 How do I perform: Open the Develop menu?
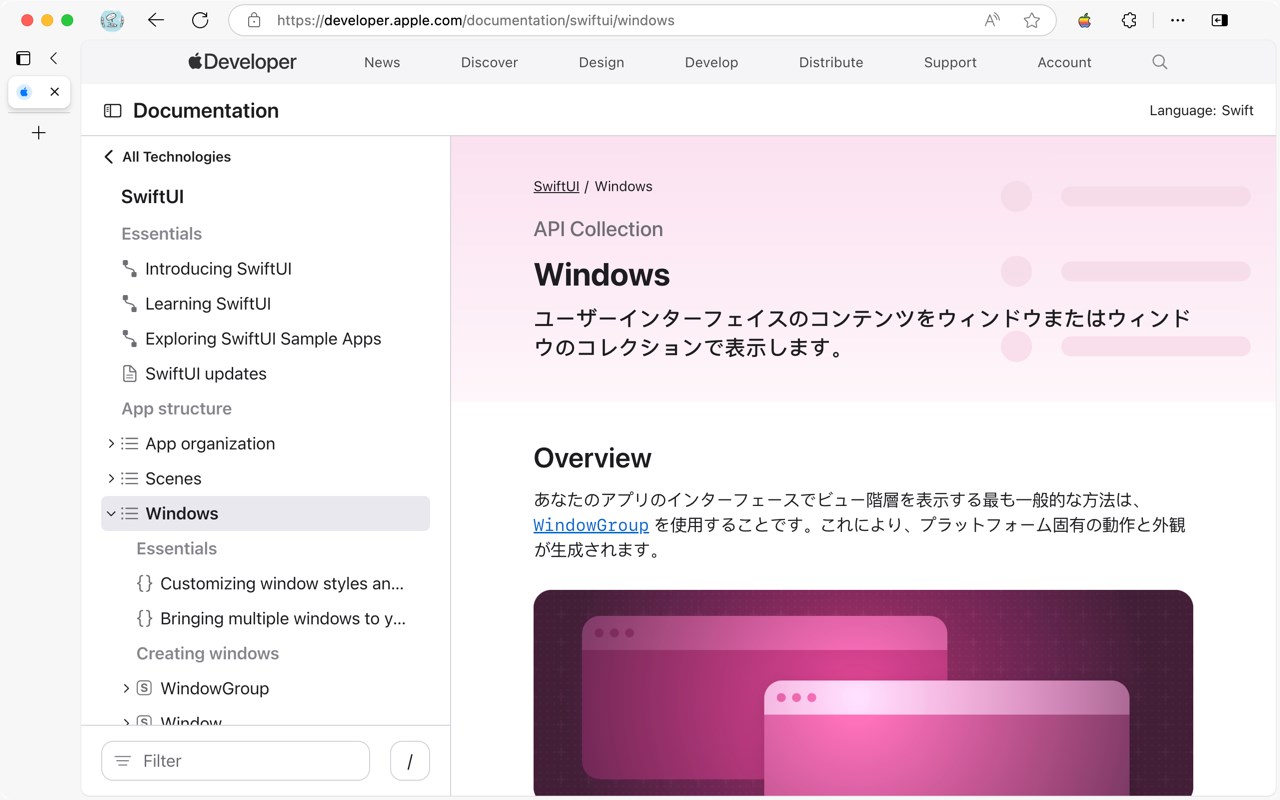point(711,62)
